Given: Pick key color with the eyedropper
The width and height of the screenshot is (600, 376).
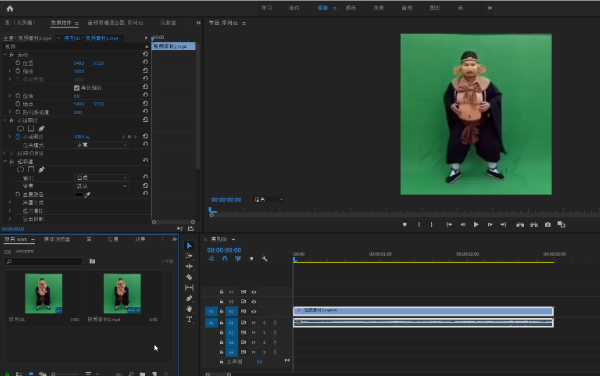Looking at the screenshot, I should 87,195.
